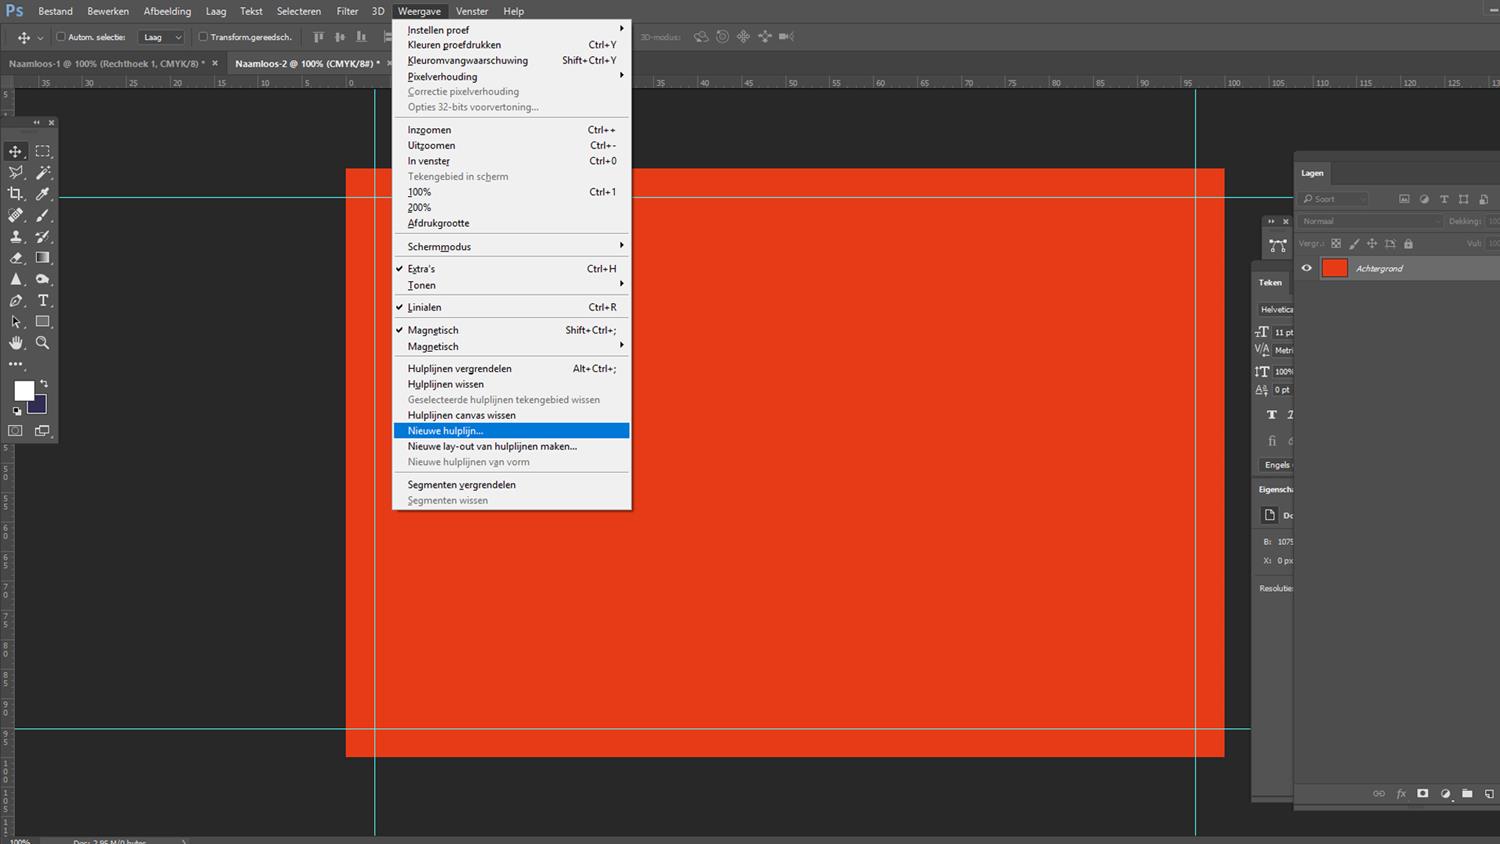Click pixel layer filter icon in Lagen
Image resolution: width=1500 pixels, height=844 pixels.
pyautogui.click(x=1404, y=199)
